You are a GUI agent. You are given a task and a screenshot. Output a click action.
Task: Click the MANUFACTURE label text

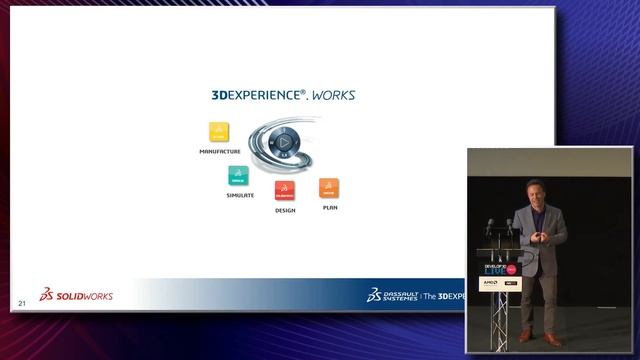click(x=220, y=151)
